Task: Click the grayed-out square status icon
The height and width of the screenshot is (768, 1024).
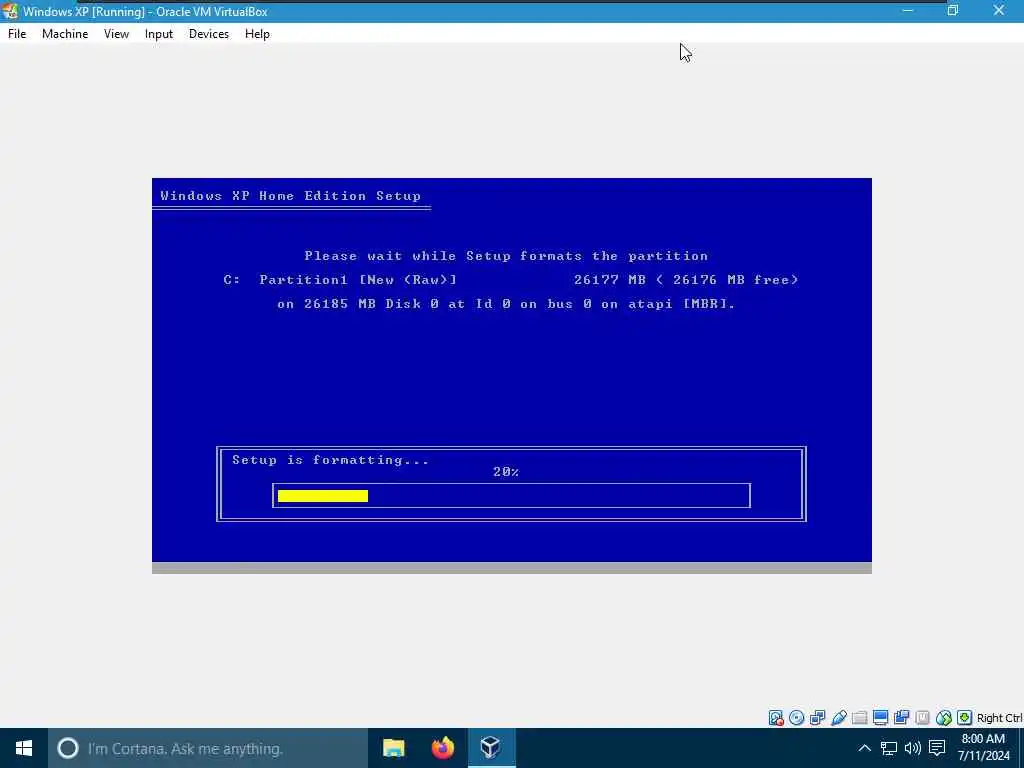Action: 922,718
